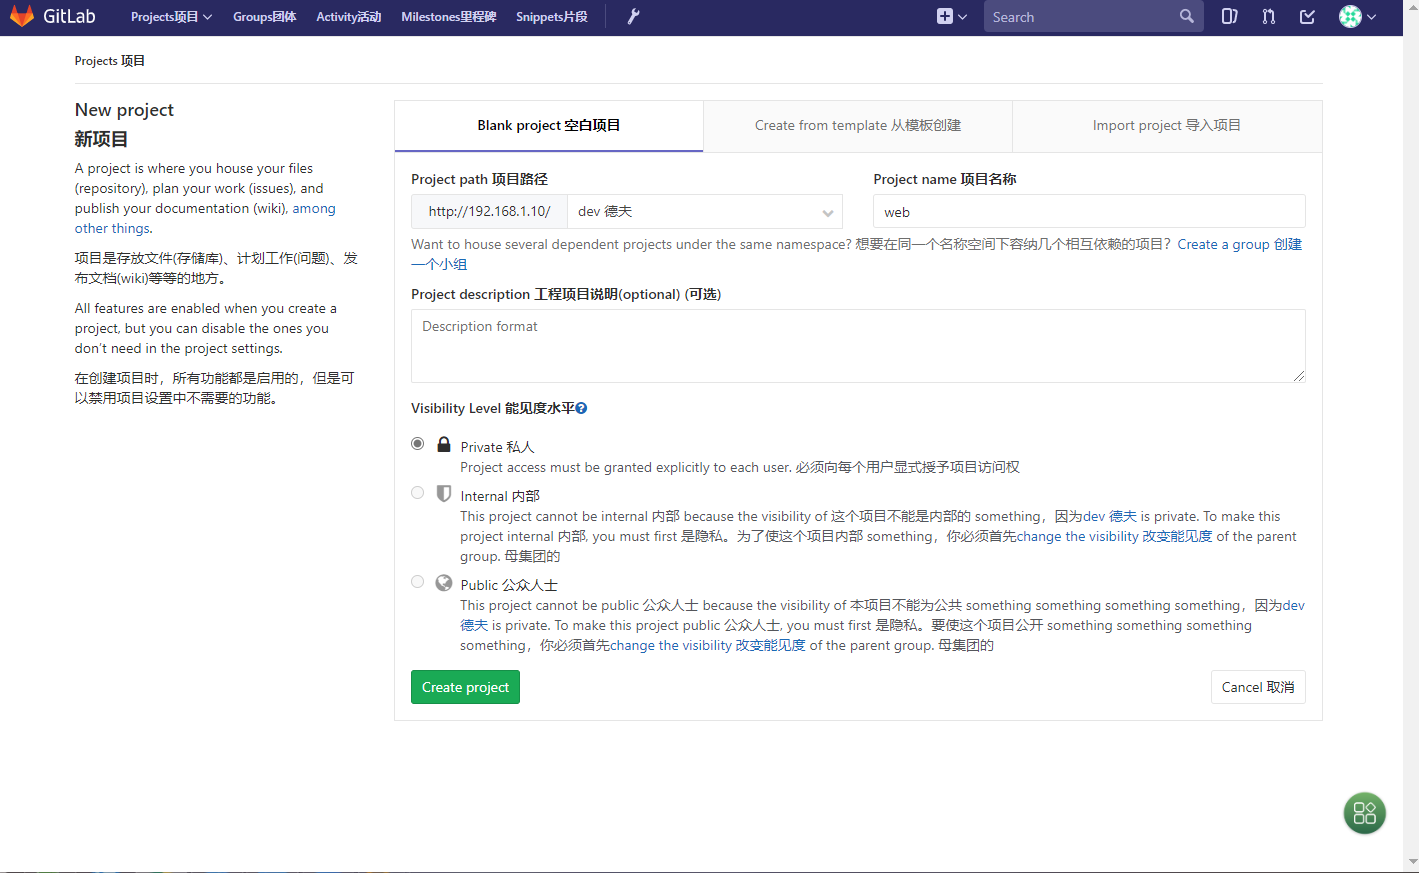Click the Internal shield icon

(444, 493)
